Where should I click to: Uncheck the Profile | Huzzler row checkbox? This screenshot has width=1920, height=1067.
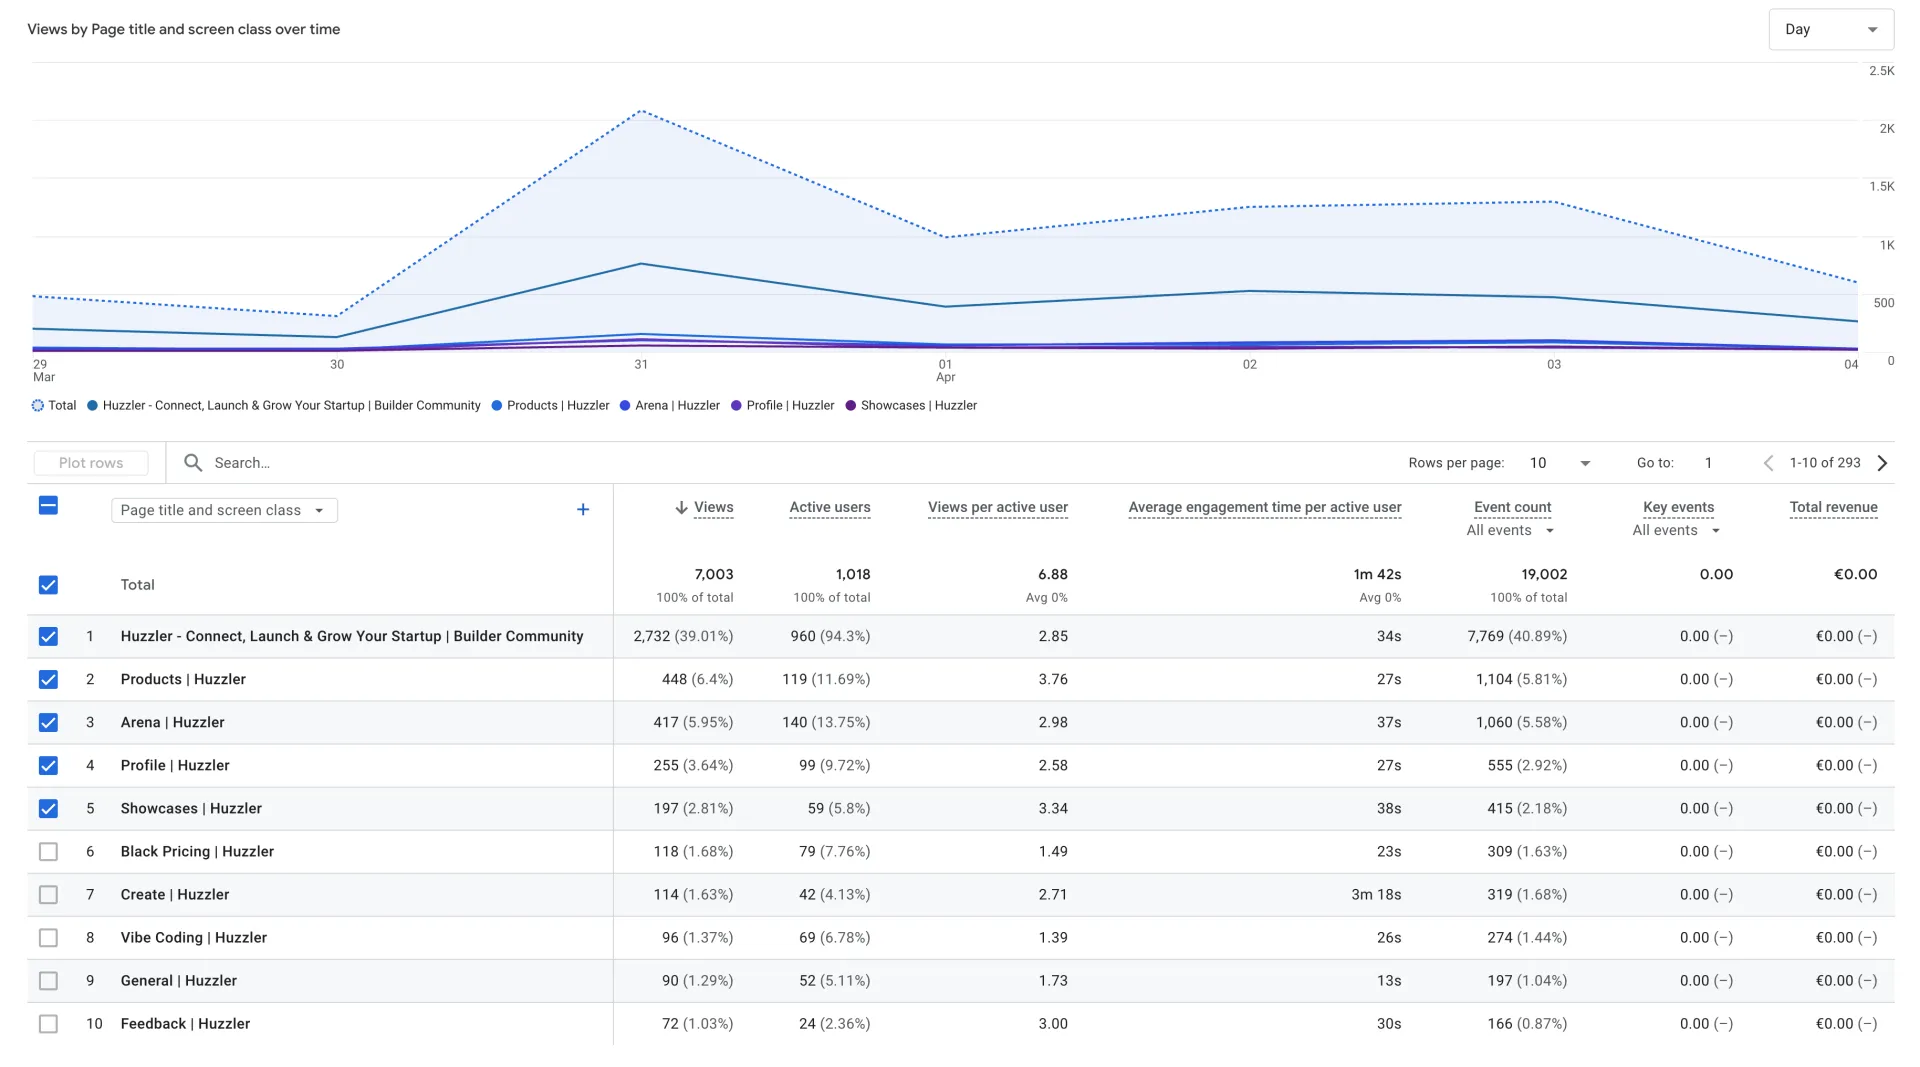click(x=48, y=766)
